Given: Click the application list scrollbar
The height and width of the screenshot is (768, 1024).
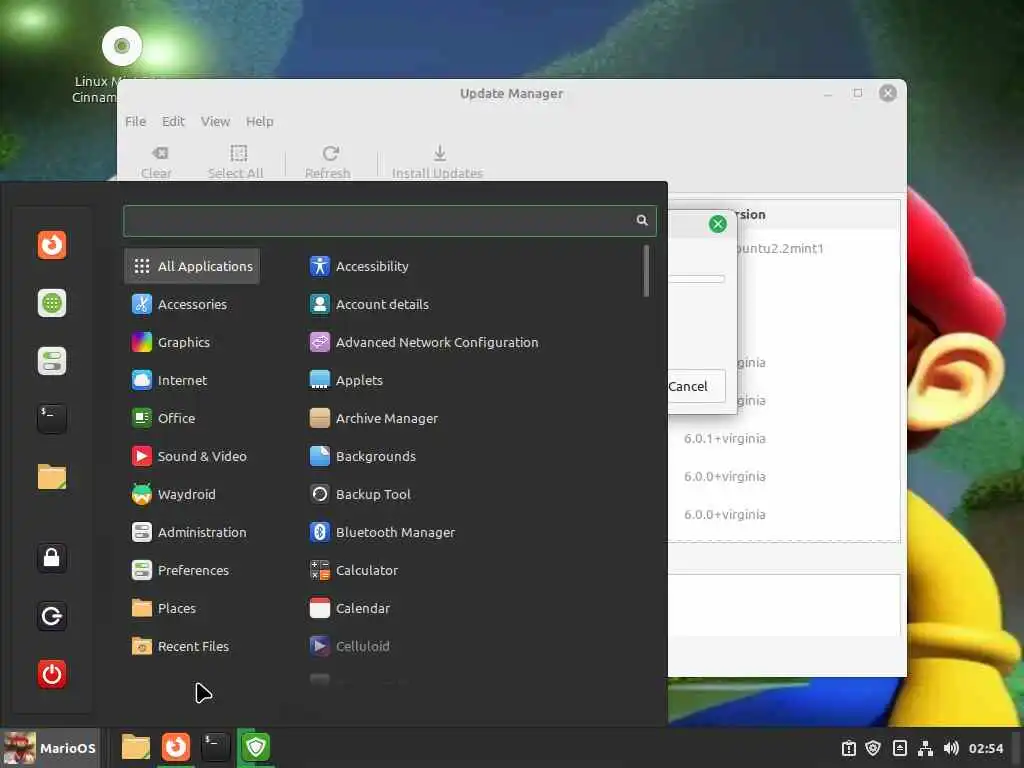Looking at the screenshot, I should coord(646,271).
